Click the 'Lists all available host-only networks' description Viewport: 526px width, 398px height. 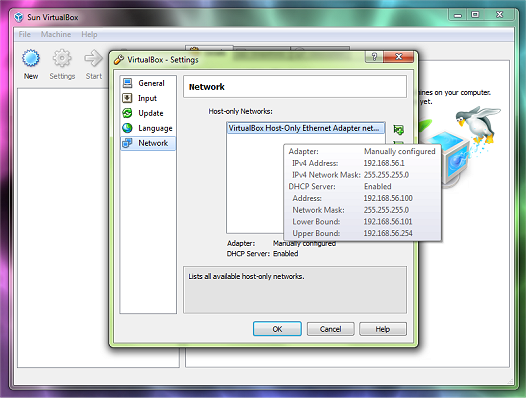point(246,277)
